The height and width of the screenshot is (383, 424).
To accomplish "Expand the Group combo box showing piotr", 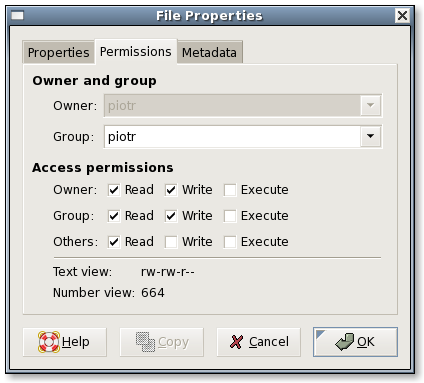I will [x=243, y=136].
